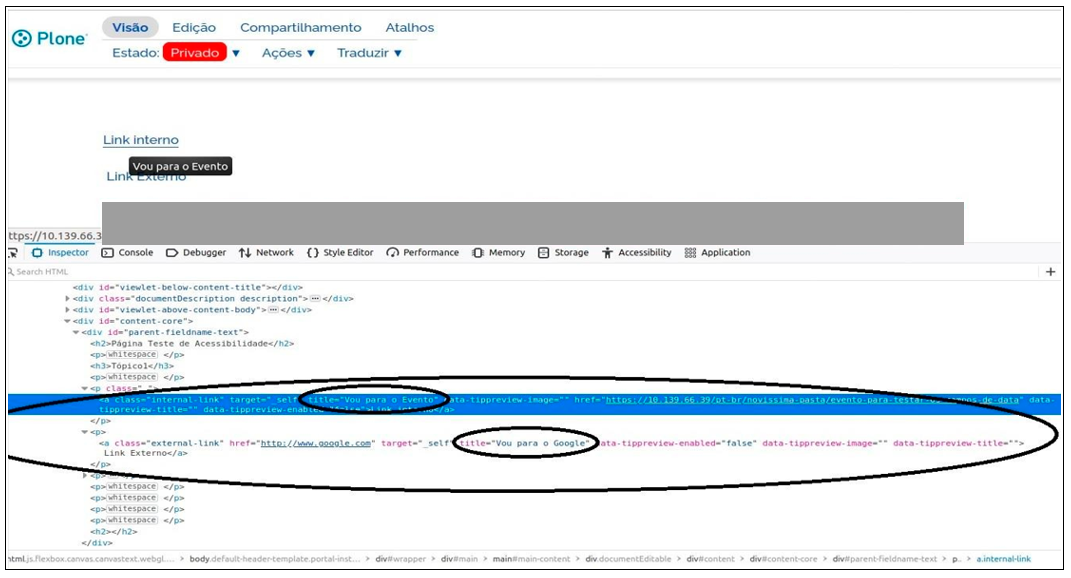
Task: Open the Estado Privado dropdown
Action: pyautogui.click(x=202, y=53)
